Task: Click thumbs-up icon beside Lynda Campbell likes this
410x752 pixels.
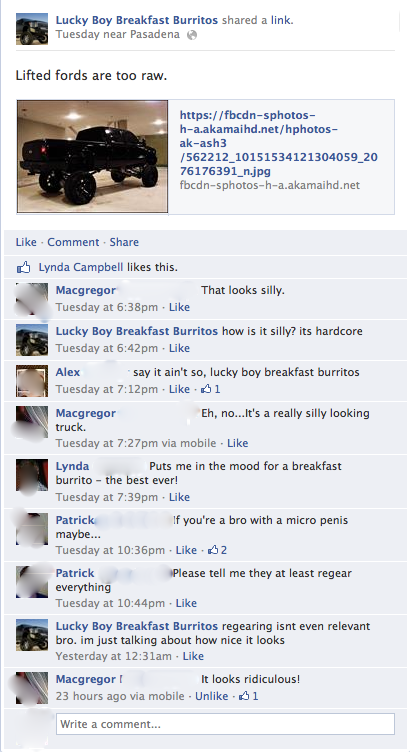Action: pyautogui.click(x=24, y=268)
